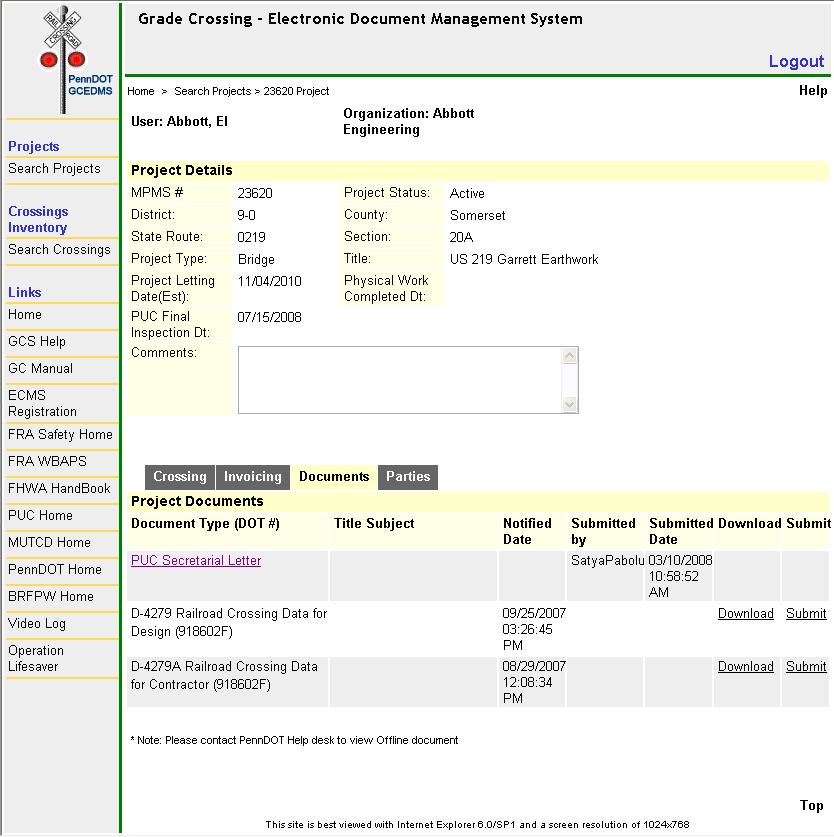Open the Crossing tab
This screenshot has width=834, height=837.
point(180,477)
